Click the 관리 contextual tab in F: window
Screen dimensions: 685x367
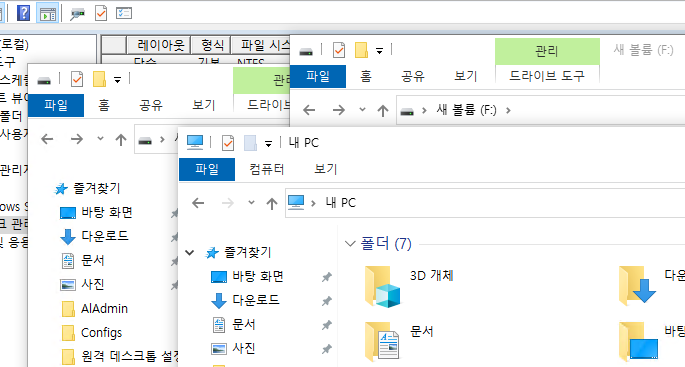coord(547,52)
